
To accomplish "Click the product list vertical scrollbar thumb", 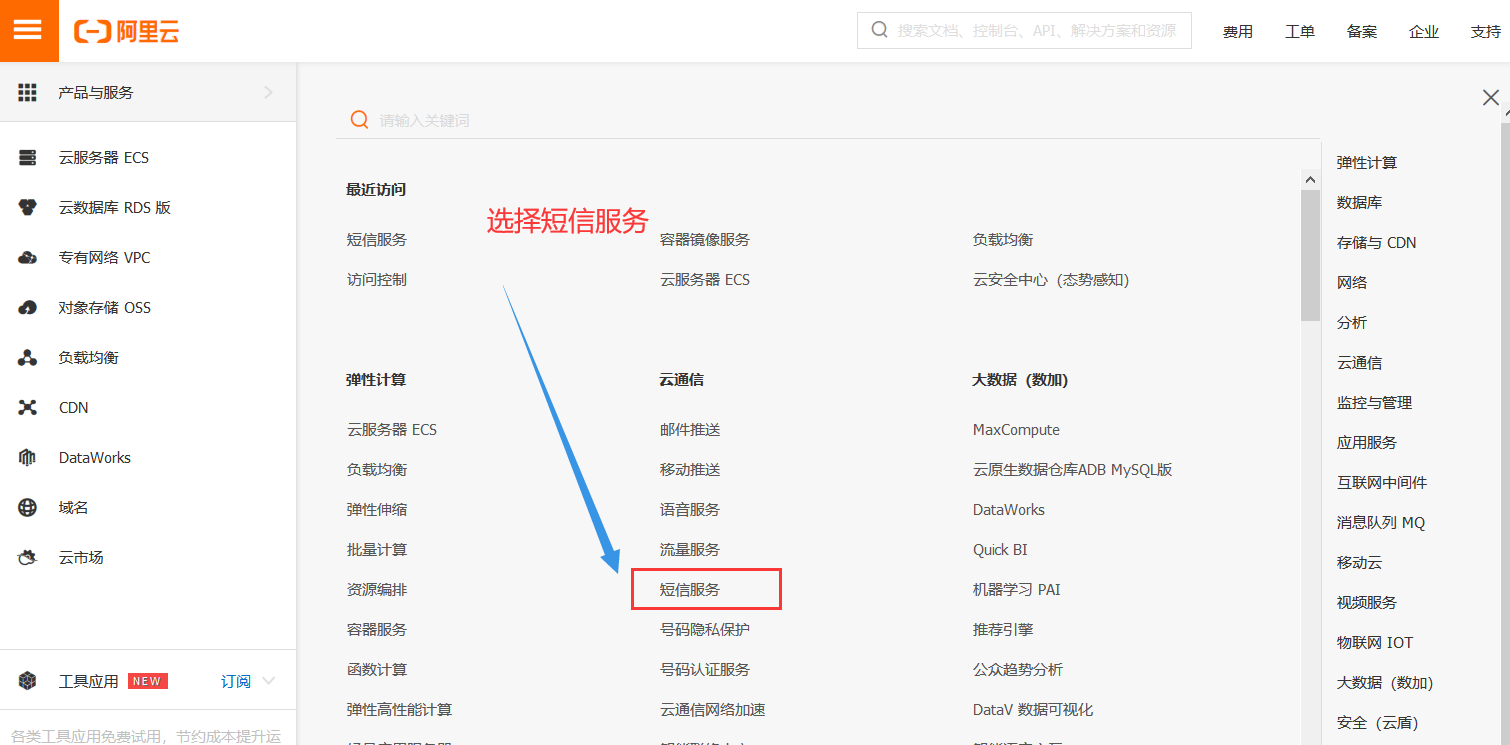I will pyautogui.click(x=1310, y=255).
